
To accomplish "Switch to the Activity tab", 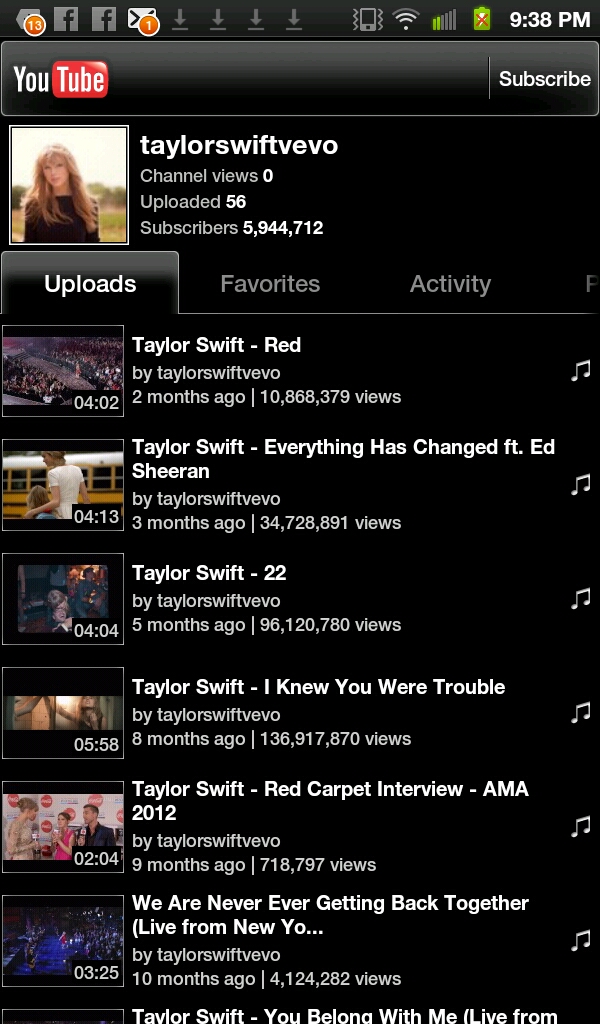I will [x=450, y=283].
